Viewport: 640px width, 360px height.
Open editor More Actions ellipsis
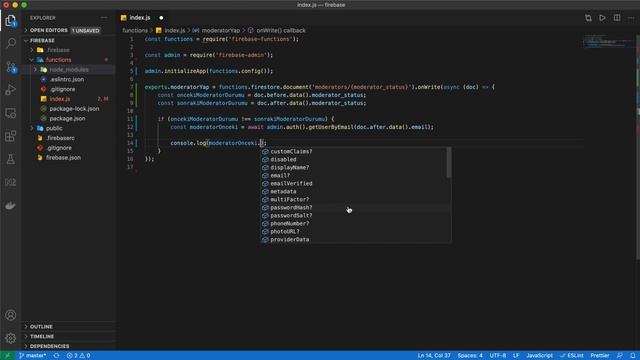[x=631, y=18]
